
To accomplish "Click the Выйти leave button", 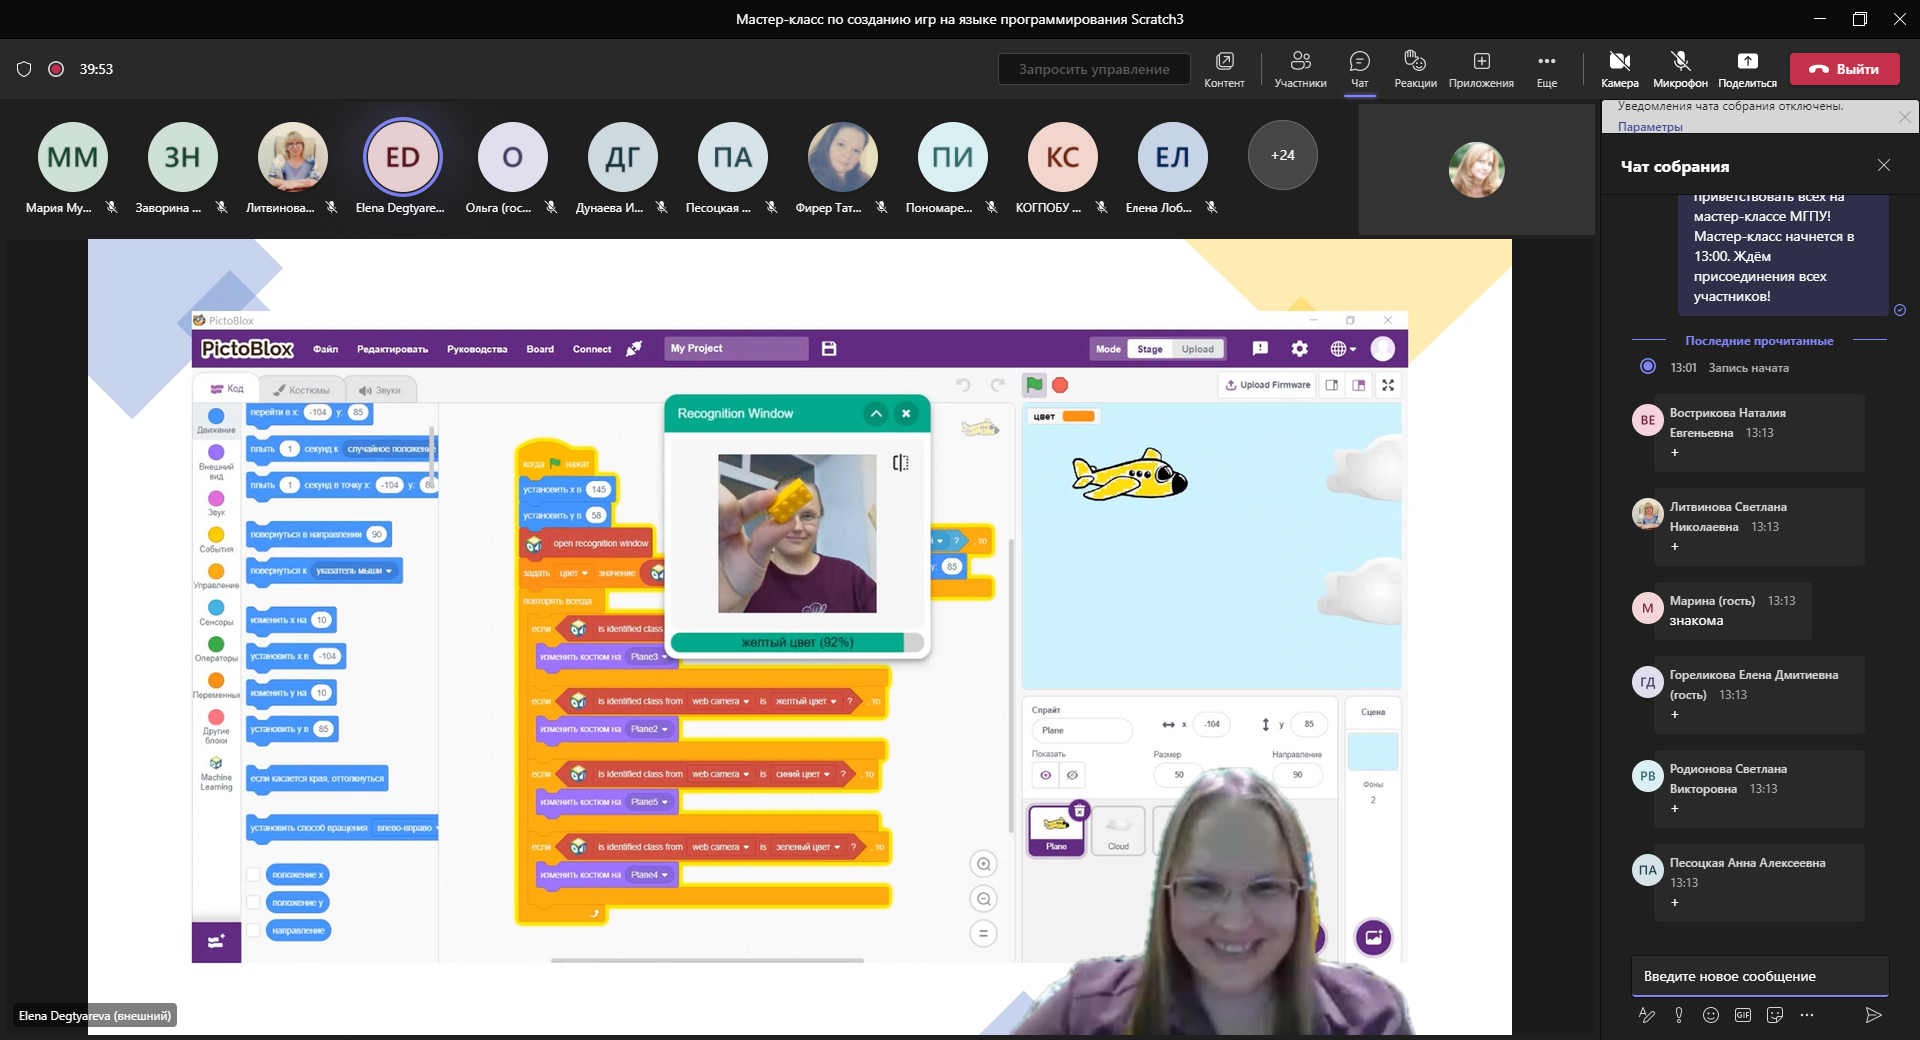I will [x=1844, y=69].
